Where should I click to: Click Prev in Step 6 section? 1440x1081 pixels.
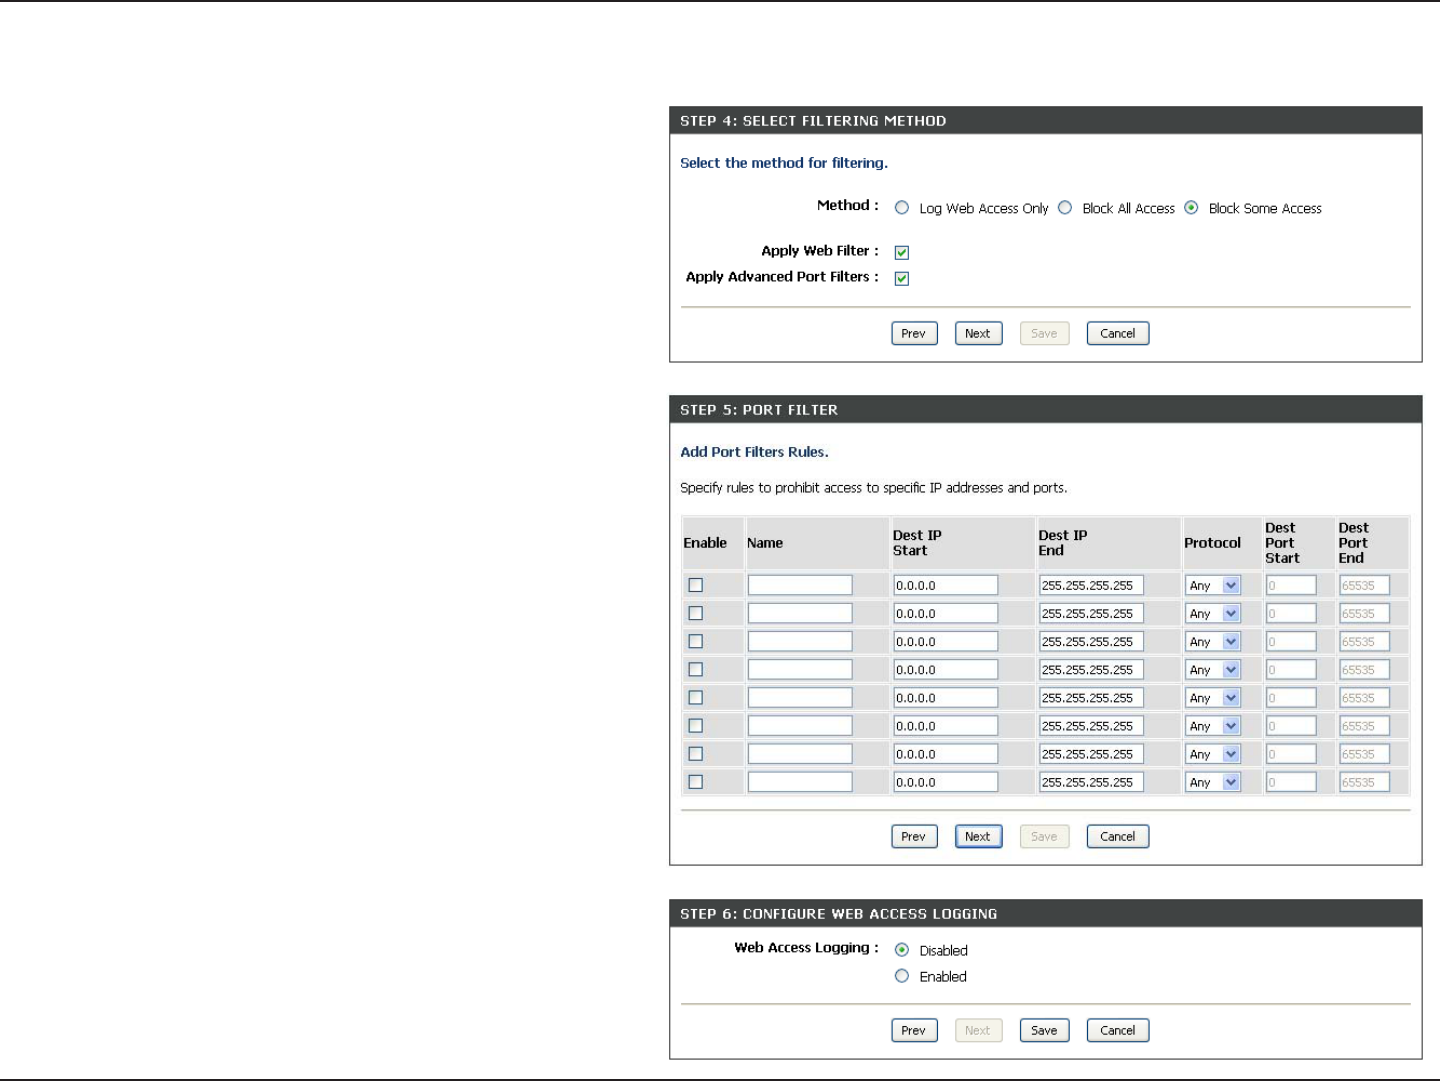coord(914,1030)
